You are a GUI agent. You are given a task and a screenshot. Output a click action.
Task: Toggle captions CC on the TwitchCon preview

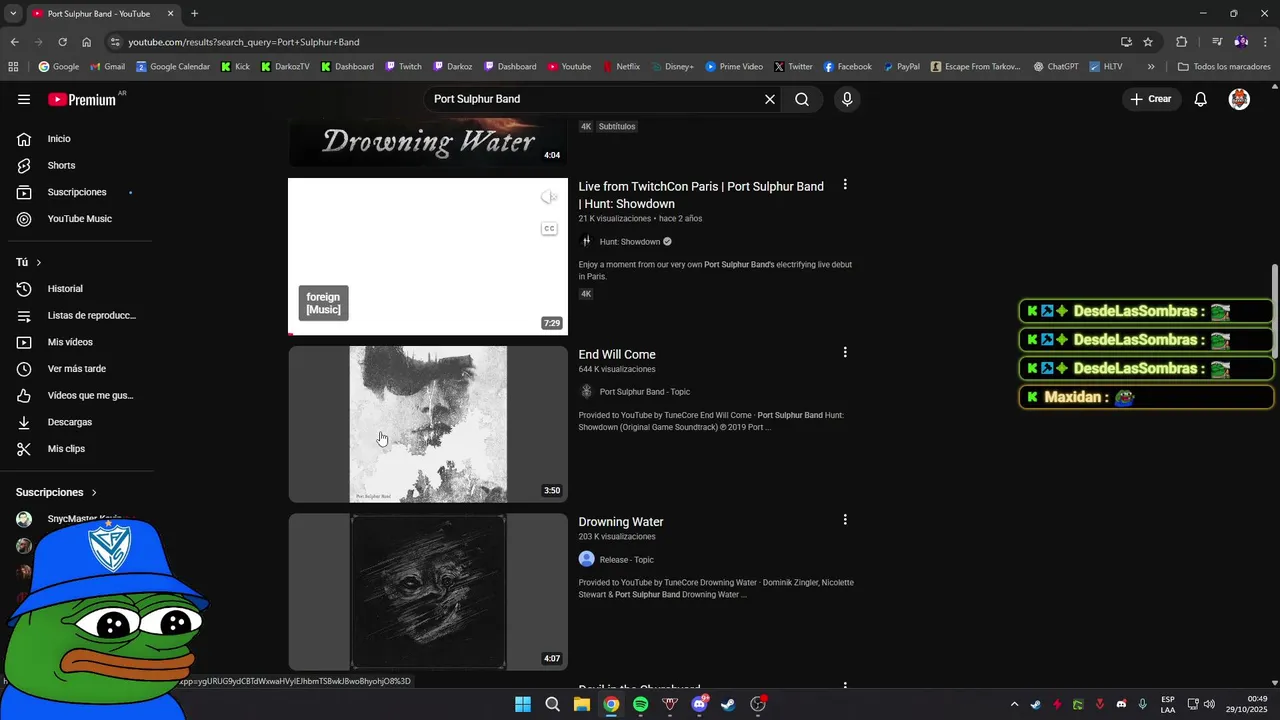[549, 229]
